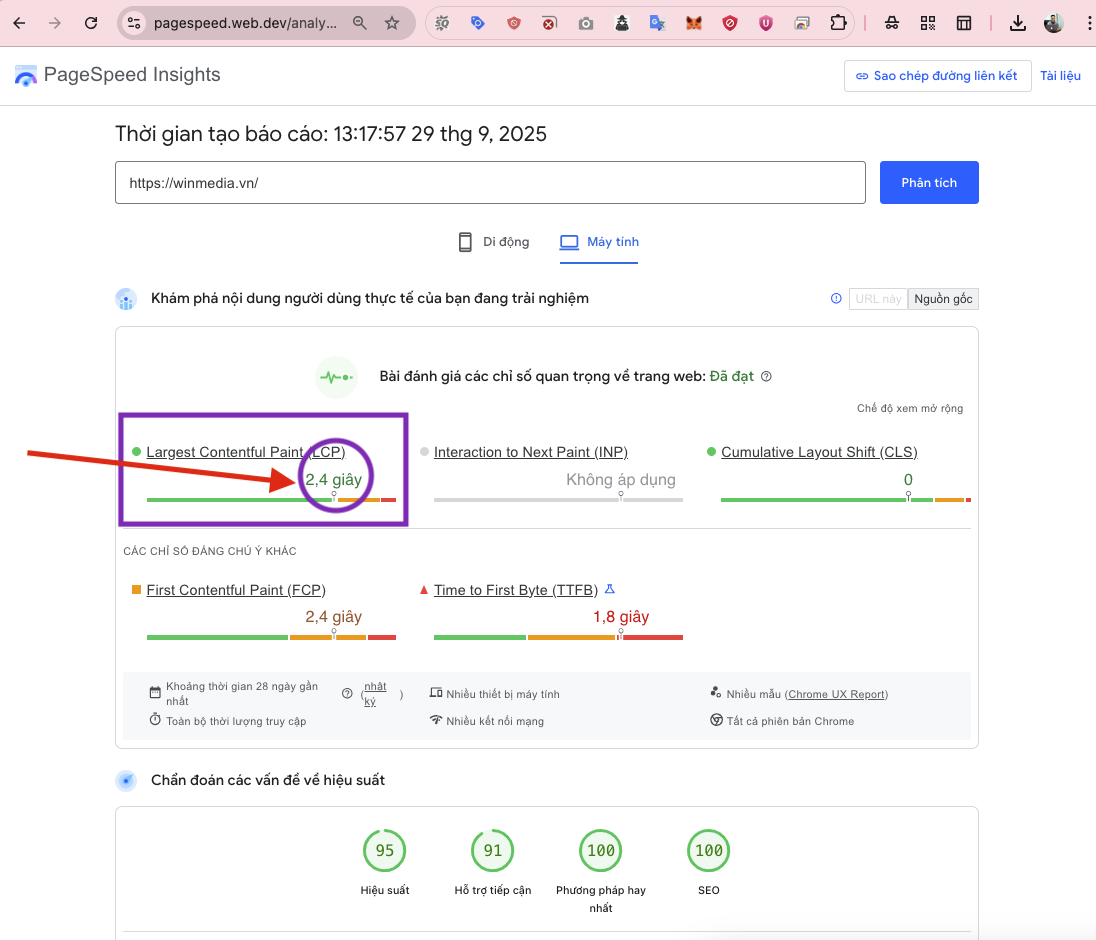Open the MetaMask fox extension icon
The height and width of the screenshot is (940, 1096).
[x=694, y=23]
